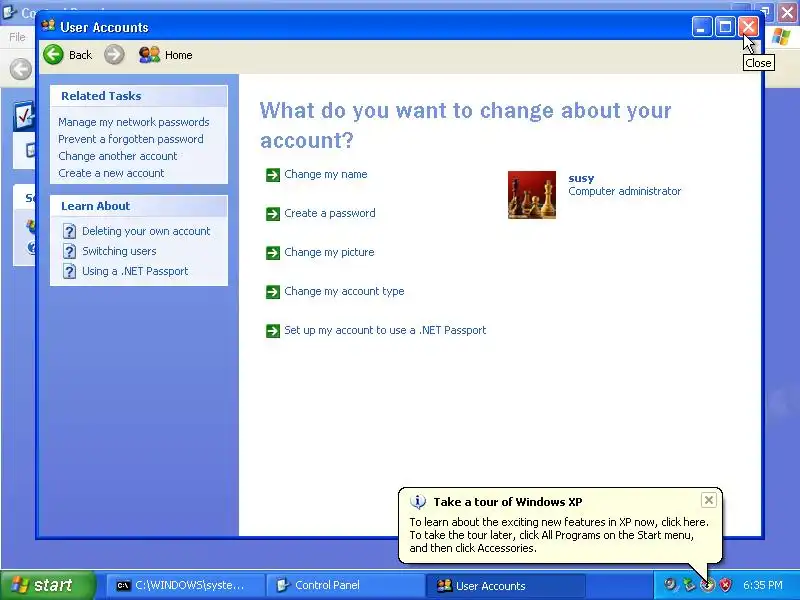Click help icon for Switching users
800x600 pixels.
tap(69, 251)
